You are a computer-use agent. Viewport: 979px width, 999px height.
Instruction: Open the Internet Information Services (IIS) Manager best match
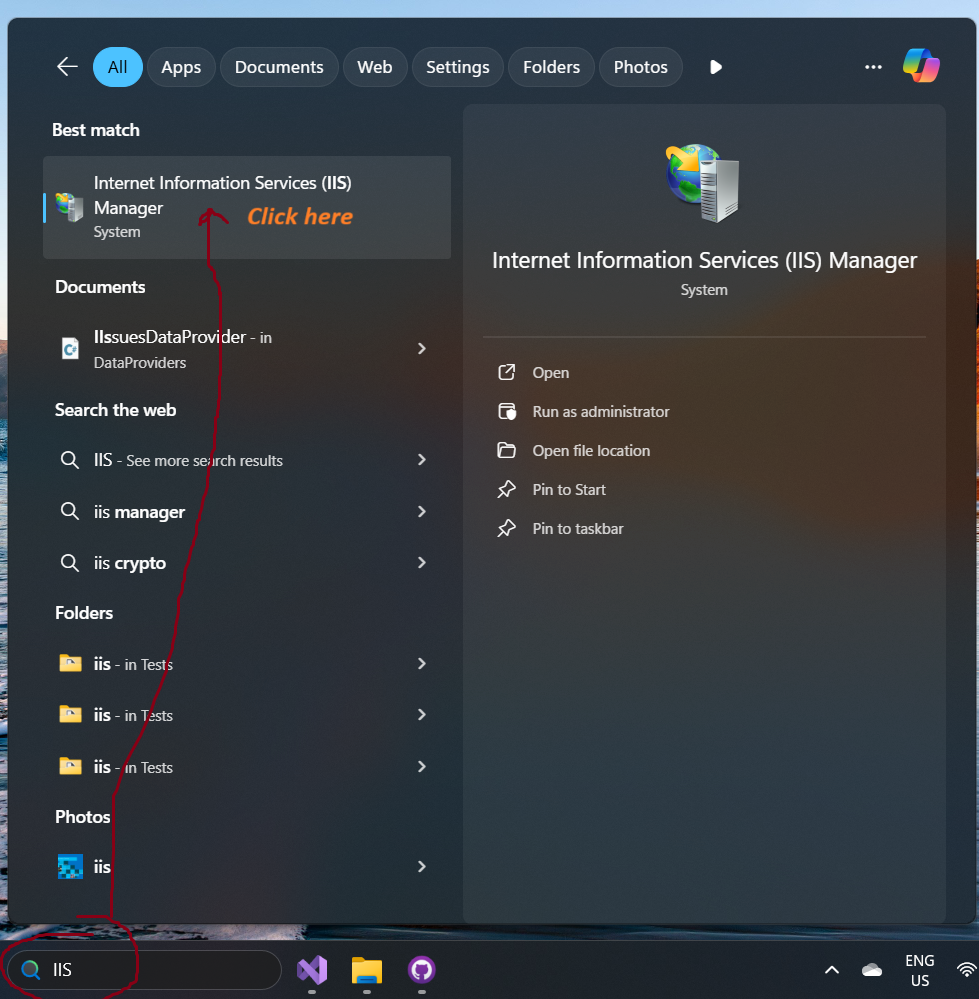[x=247, y=207]
